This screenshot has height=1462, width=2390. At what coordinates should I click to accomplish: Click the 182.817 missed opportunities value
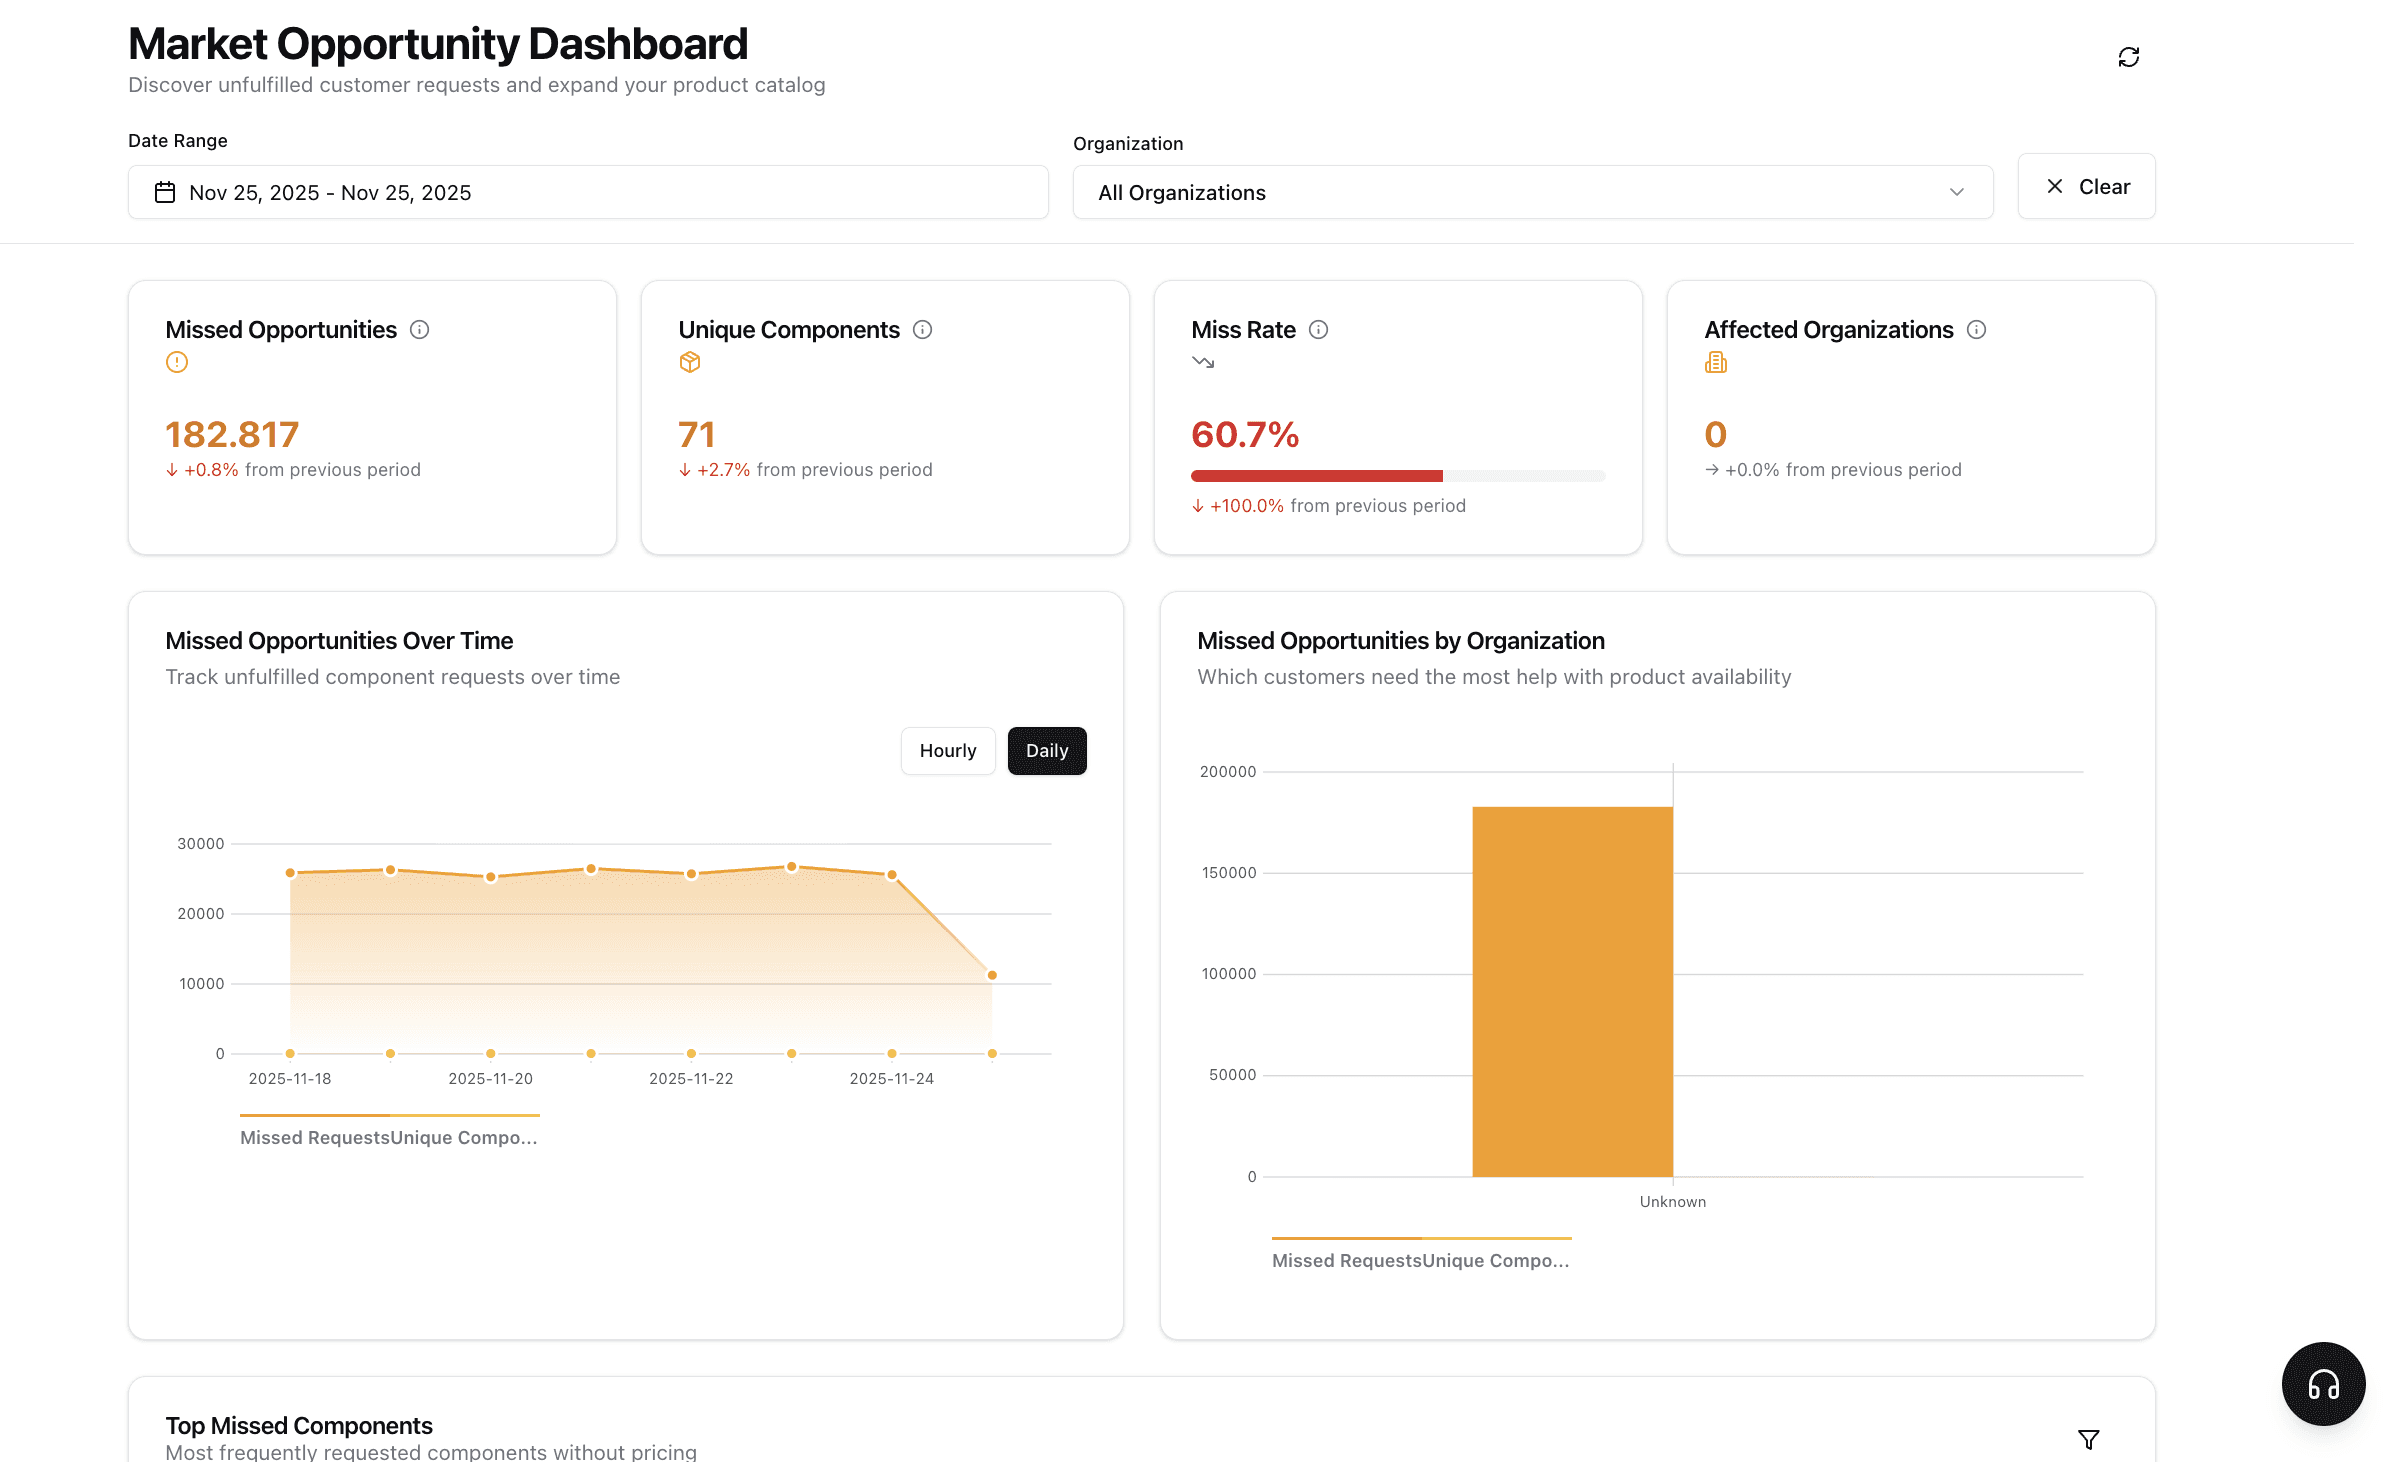pyautogui.click(x=232, y=434)
